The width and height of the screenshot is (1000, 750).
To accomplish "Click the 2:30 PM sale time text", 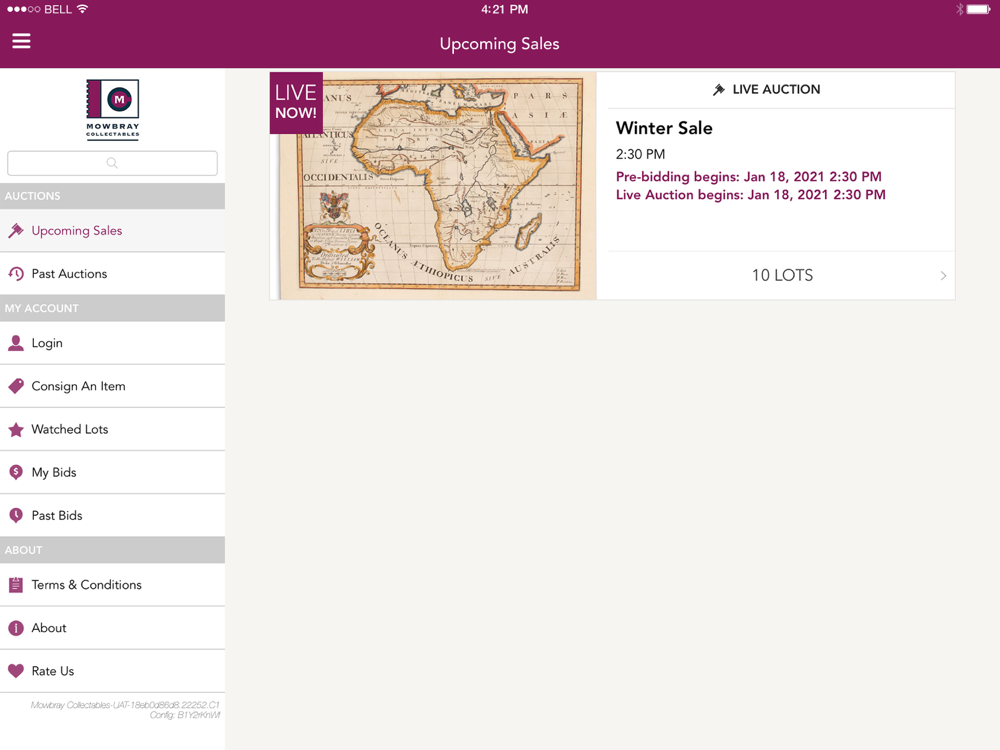I will point(640,154).
